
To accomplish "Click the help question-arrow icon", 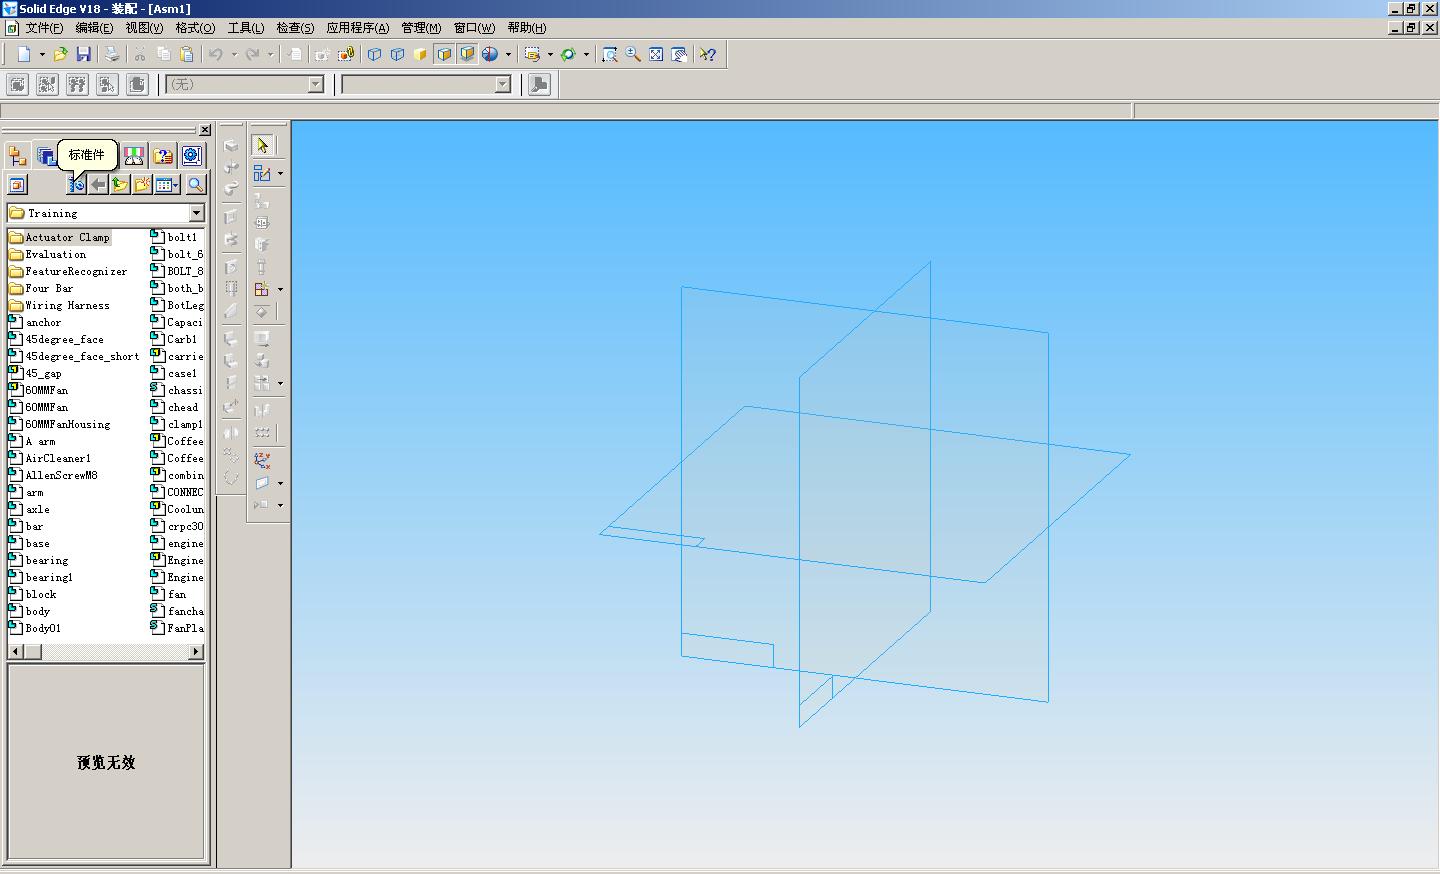I will pos(708,54).
